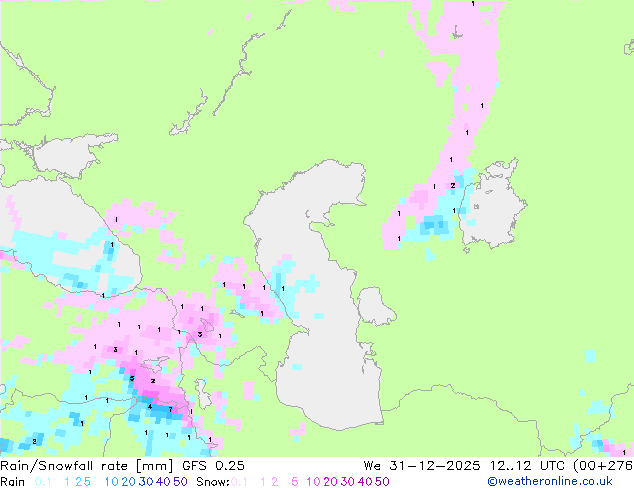Pick the pale pink 0.1 snow legend value
Viewport: 634px width, 490px height.
pyautogui.click(x=239, y=482)
